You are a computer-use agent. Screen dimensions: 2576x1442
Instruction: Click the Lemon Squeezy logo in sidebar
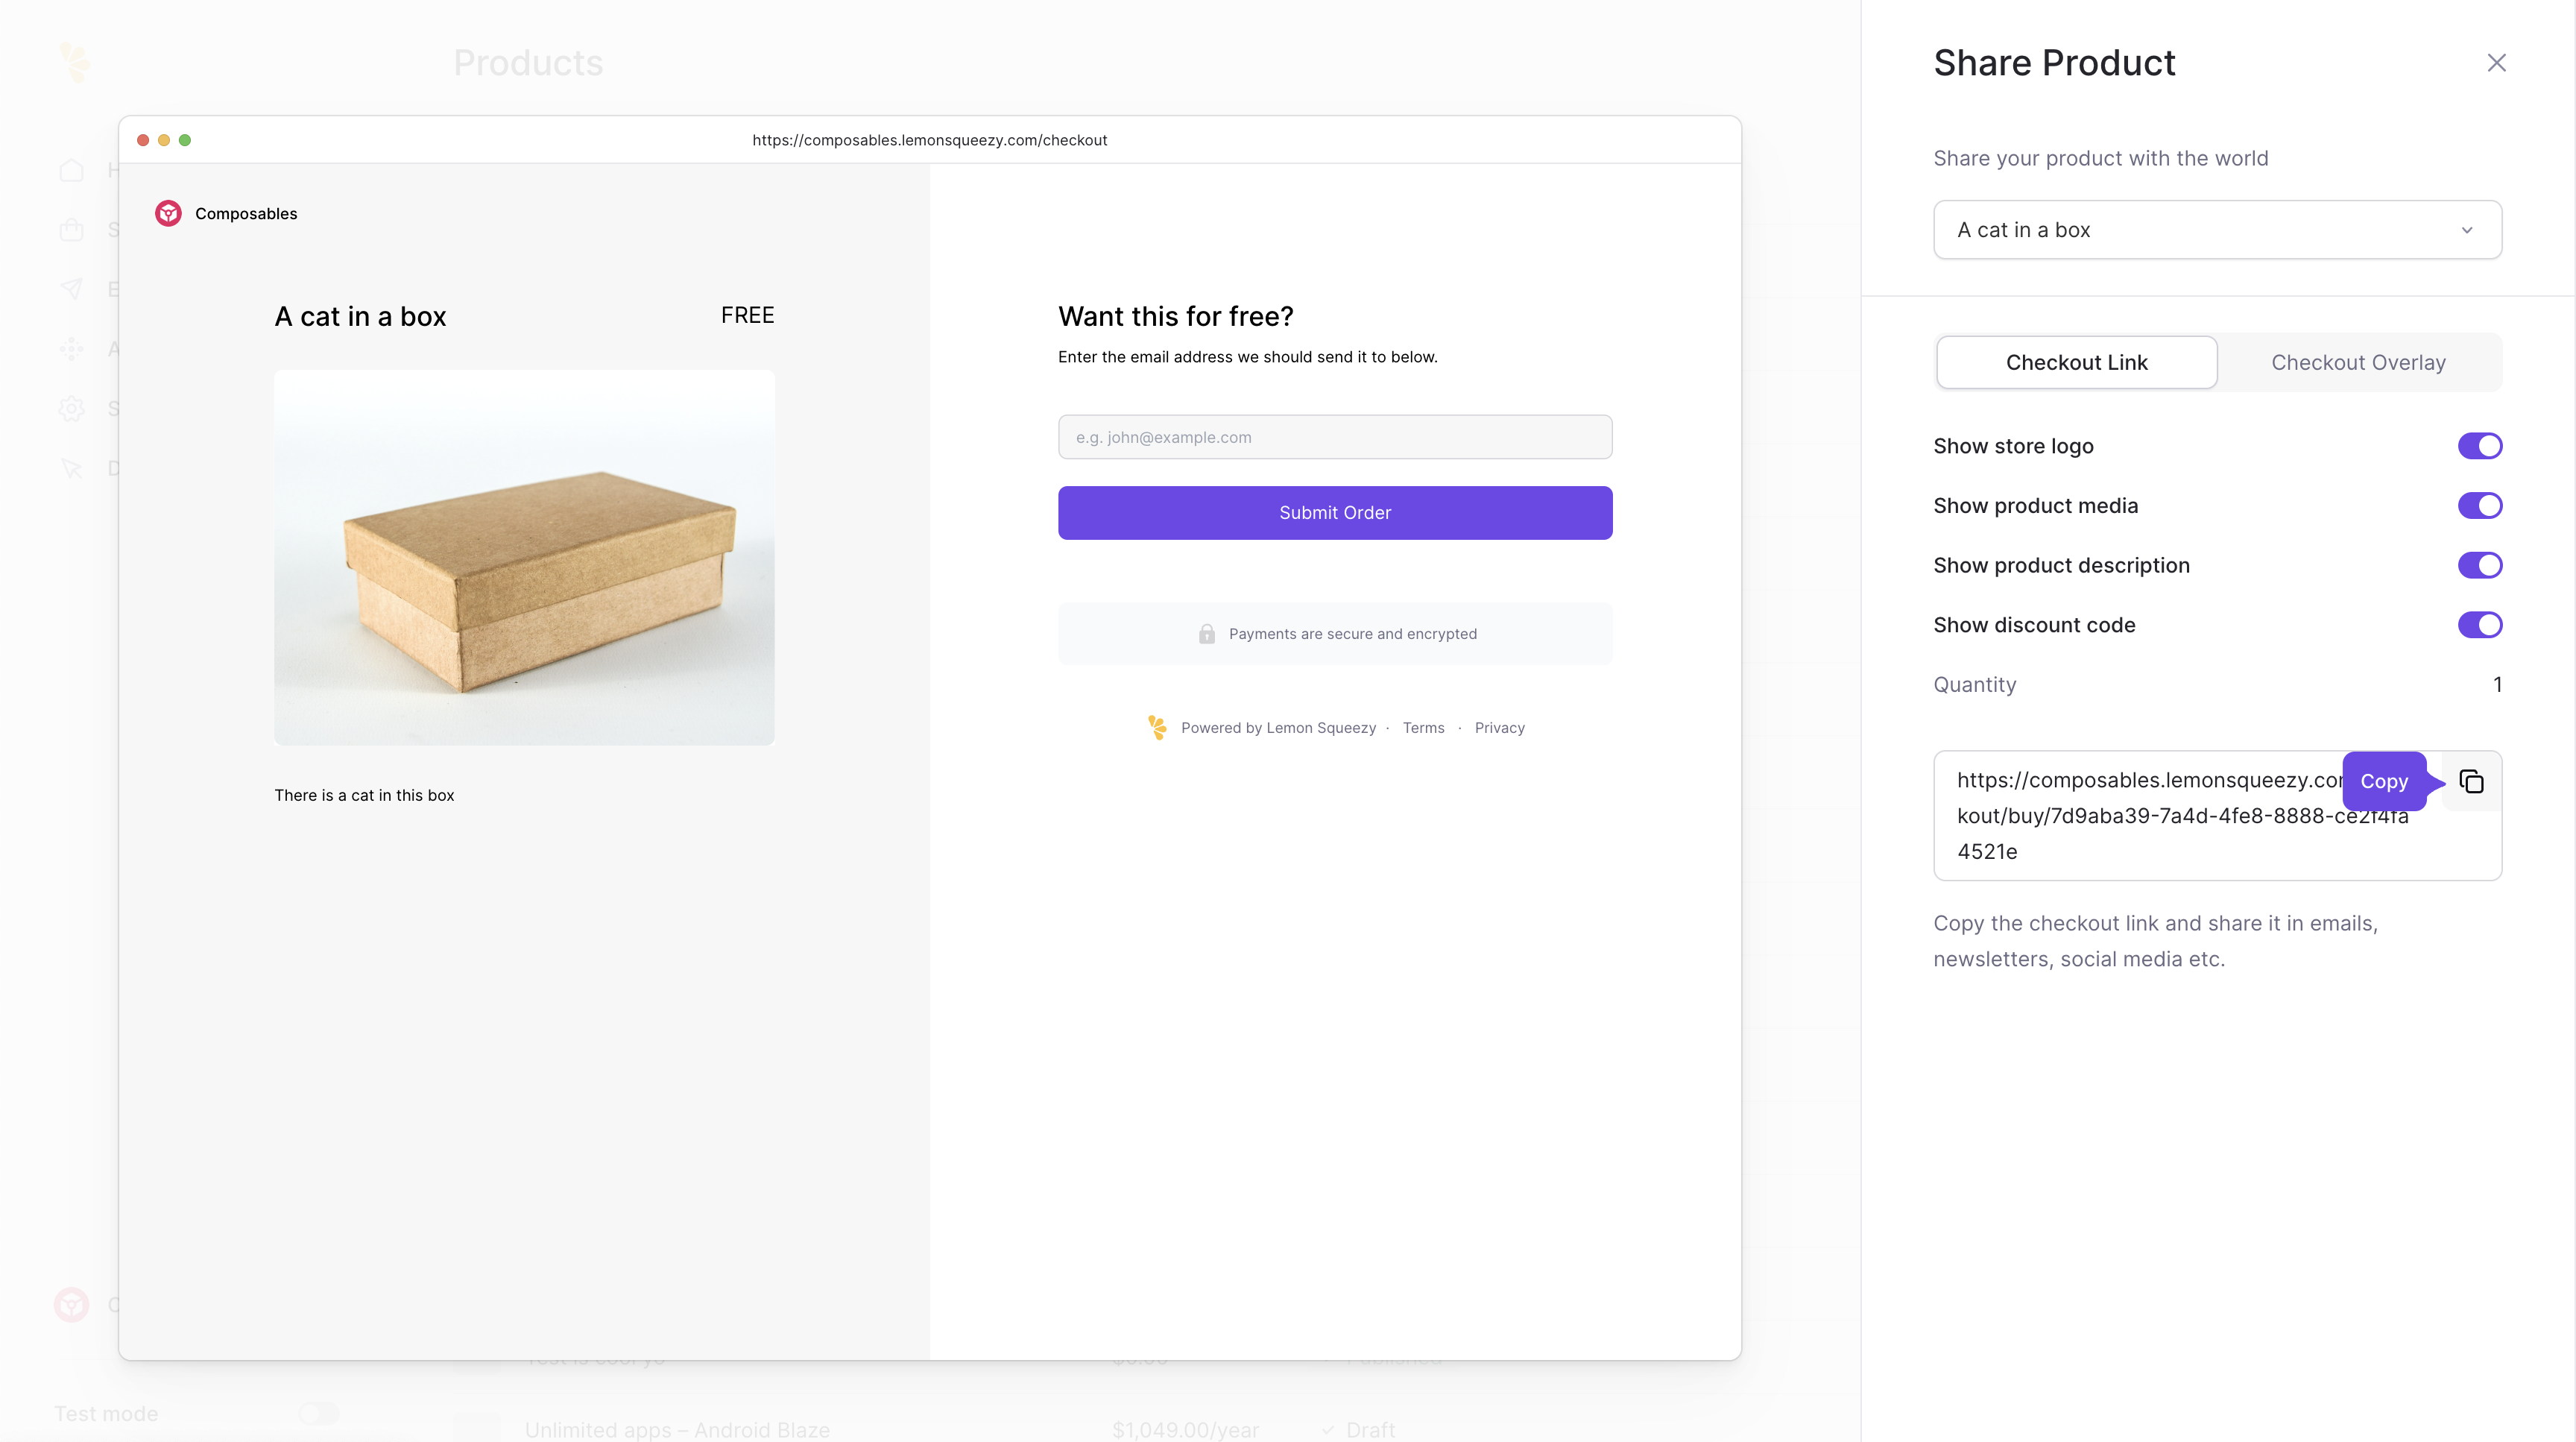75,62
